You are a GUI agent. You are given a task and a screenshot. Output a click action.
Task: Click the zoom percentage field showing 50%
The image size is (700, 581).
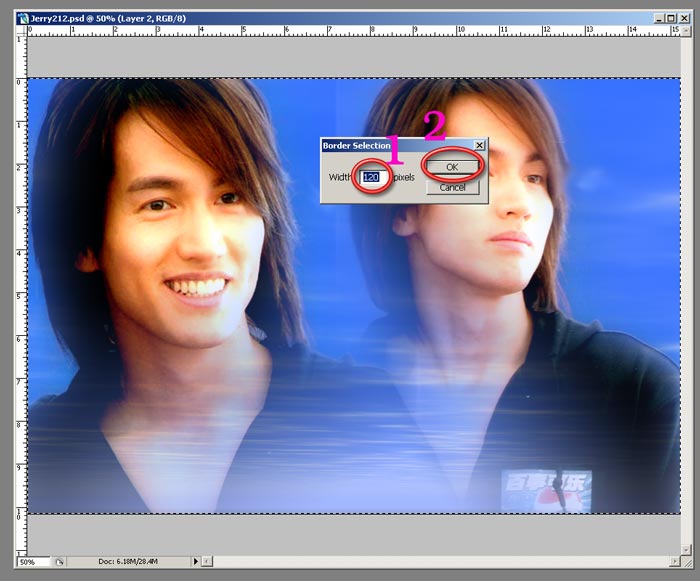[32, 562]
